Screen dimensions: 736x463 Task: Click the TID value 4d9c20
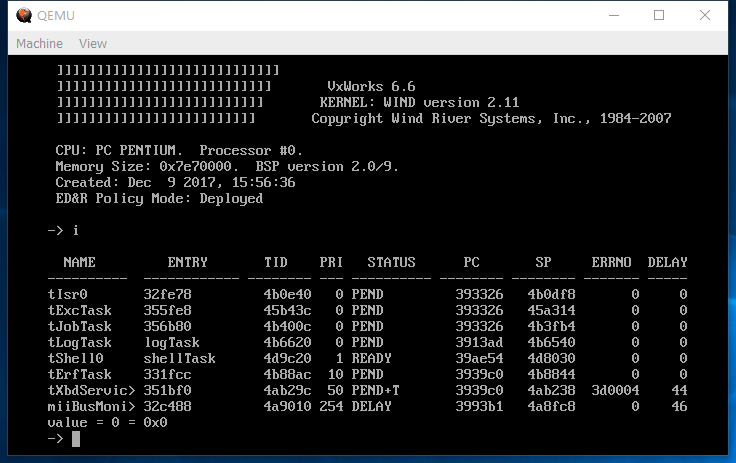click(x=287, y=358)
